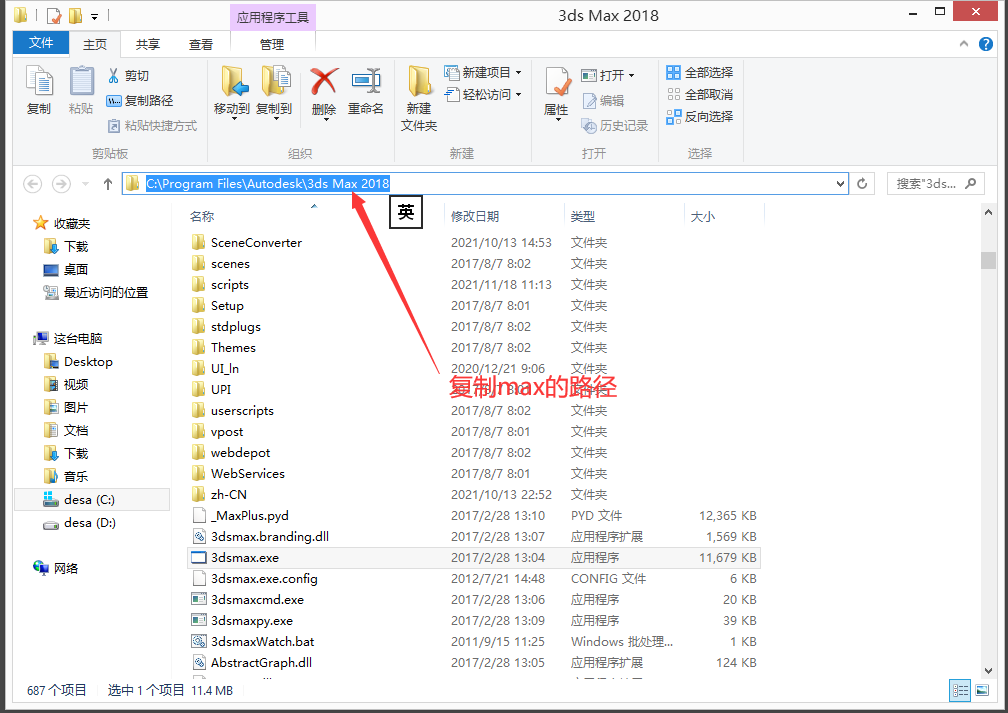
Task: Click the Cut (剪切) scissors icon
Action: (x=114, y=75)
